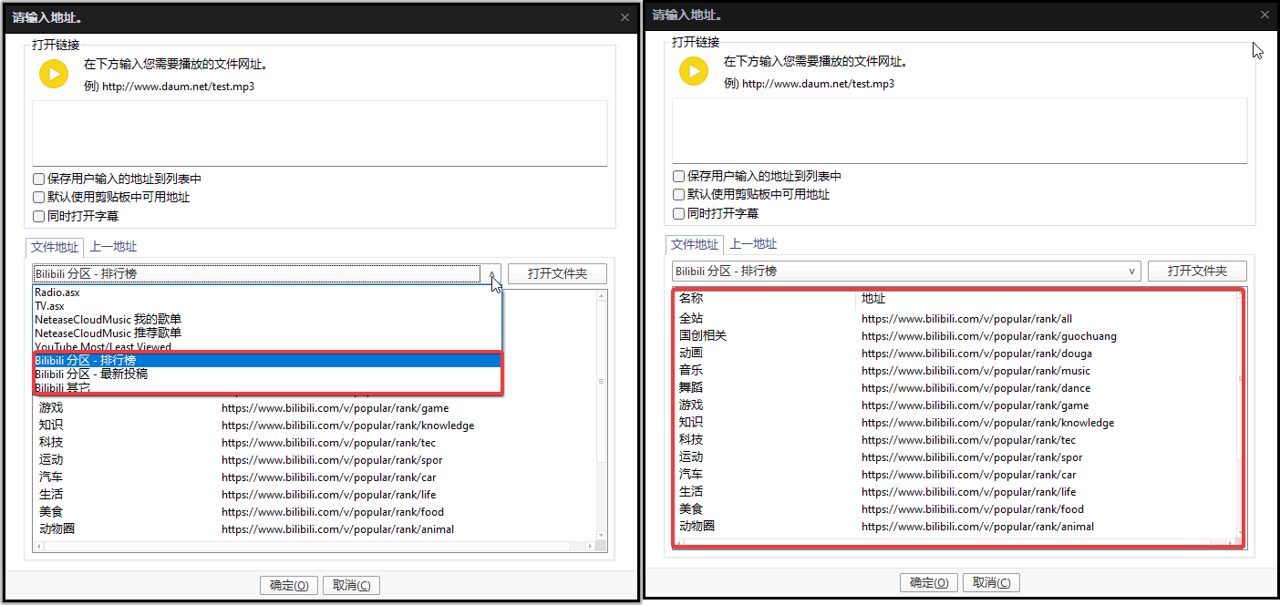Viewport: 1280px width, 605px height.
Task: Click 打开文件夹 button in left dialog
Action: pyautogui.click(x=557, y=274)
